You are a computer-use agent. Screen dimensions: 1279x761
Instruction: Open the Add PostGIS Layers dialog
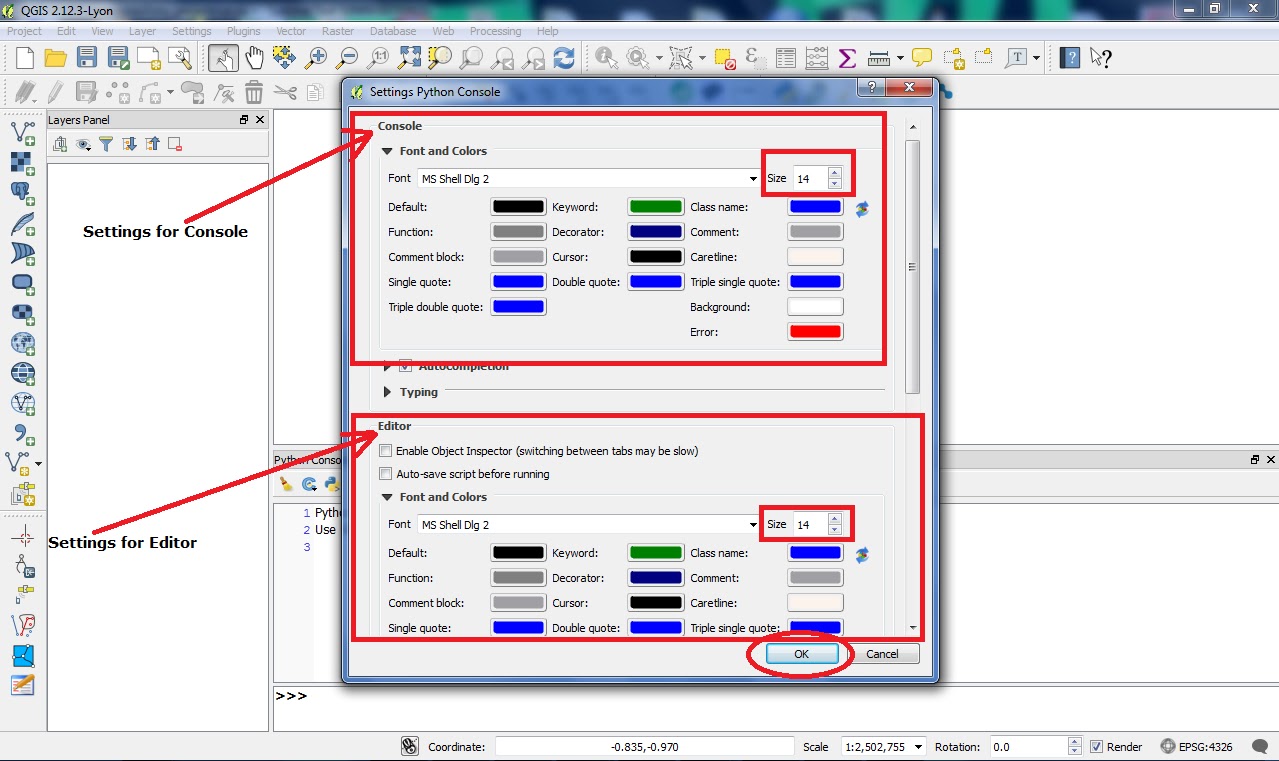(x=23, y=191)
